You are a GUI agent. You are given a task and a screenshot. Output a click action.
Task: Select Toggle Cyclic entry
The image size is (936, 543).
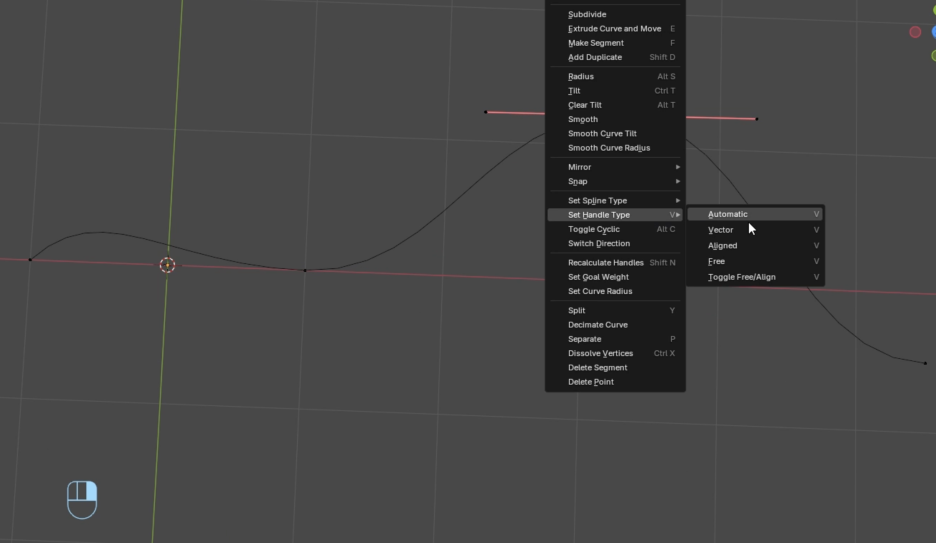pyautogui.click(x=615, y=229)
